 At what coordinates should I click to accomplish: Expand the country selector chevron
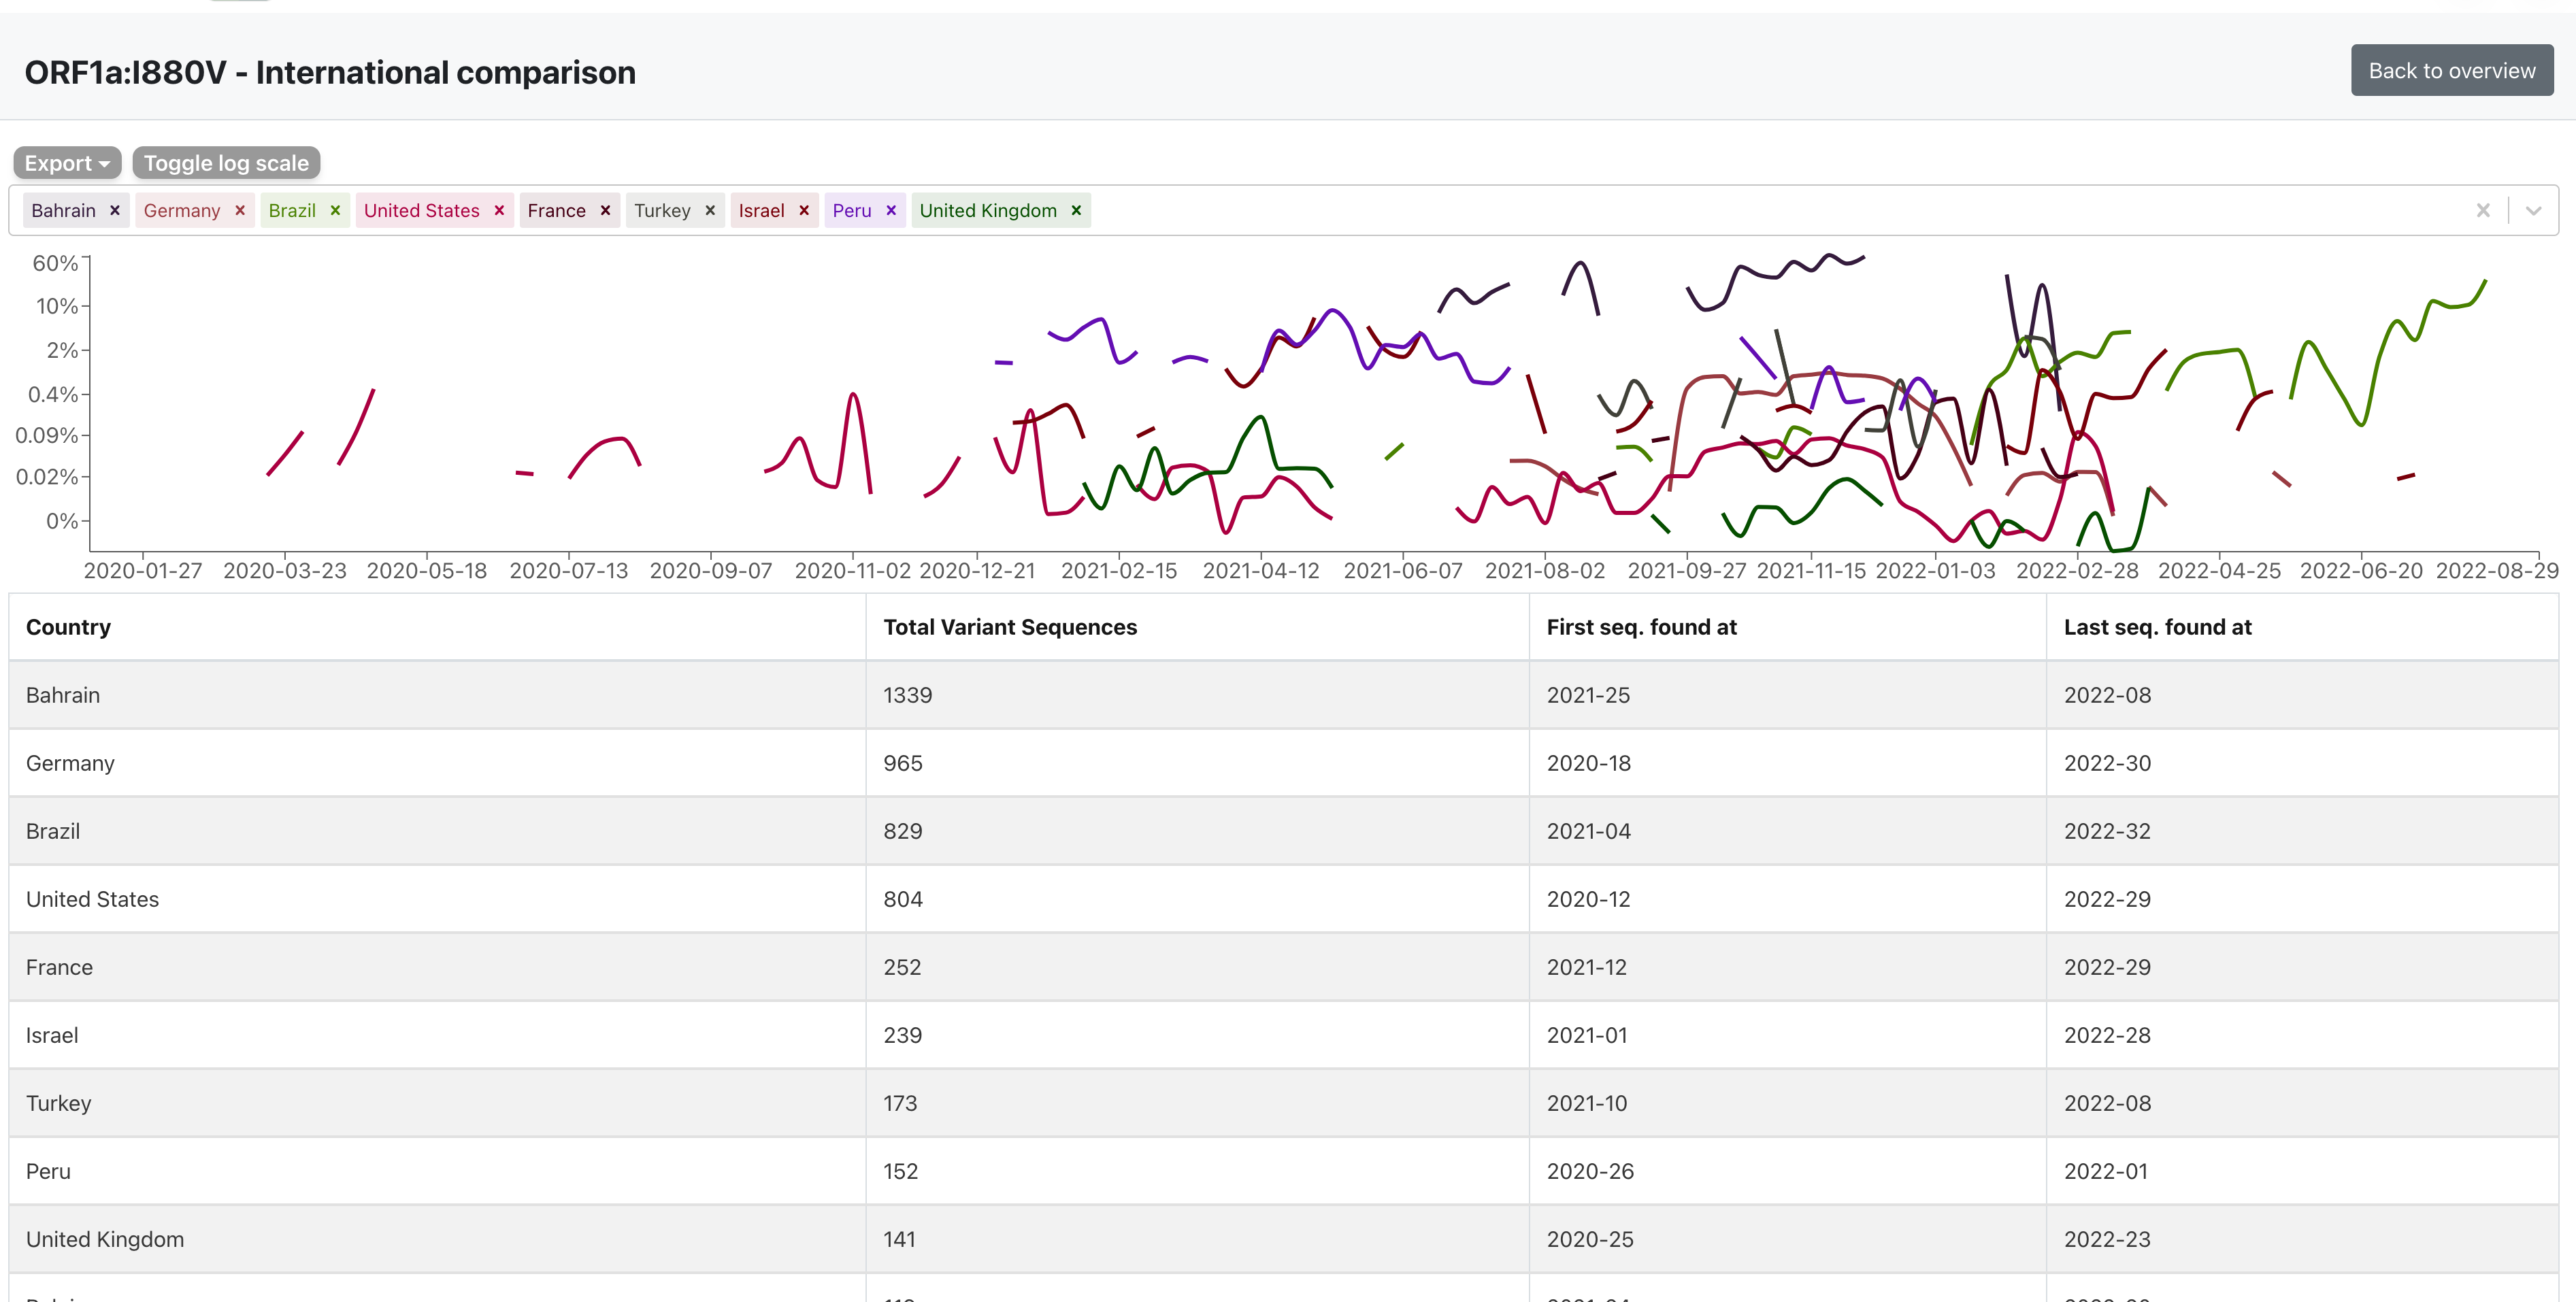pos(2533,210)
